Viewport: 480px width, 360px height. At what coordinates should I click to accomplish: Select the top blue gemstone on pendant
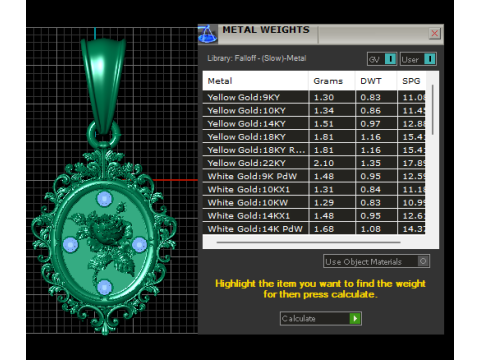[x=104, y=199]
